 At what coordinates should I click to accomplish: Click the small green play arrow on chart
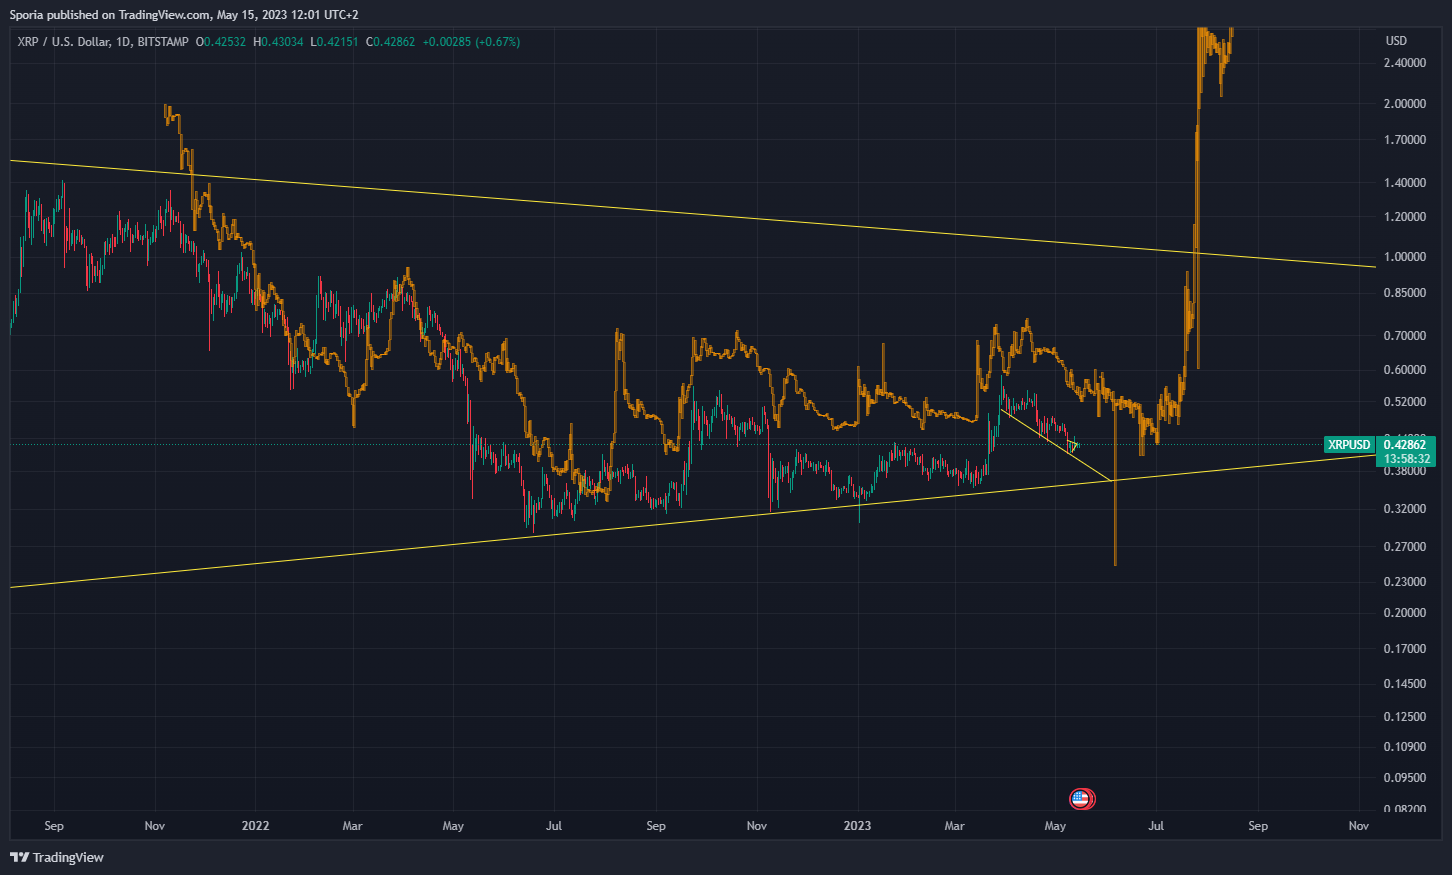click(x=1073, y=445)
